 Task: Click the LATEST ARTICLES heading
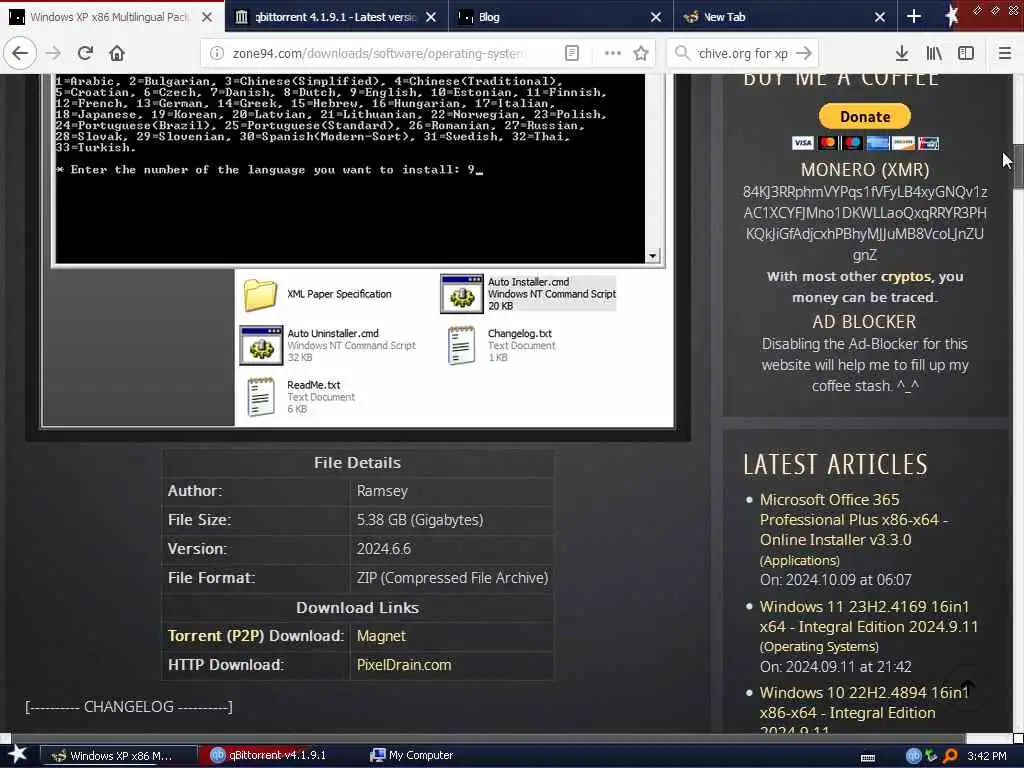pyautogui.click(x=835, y=464)
